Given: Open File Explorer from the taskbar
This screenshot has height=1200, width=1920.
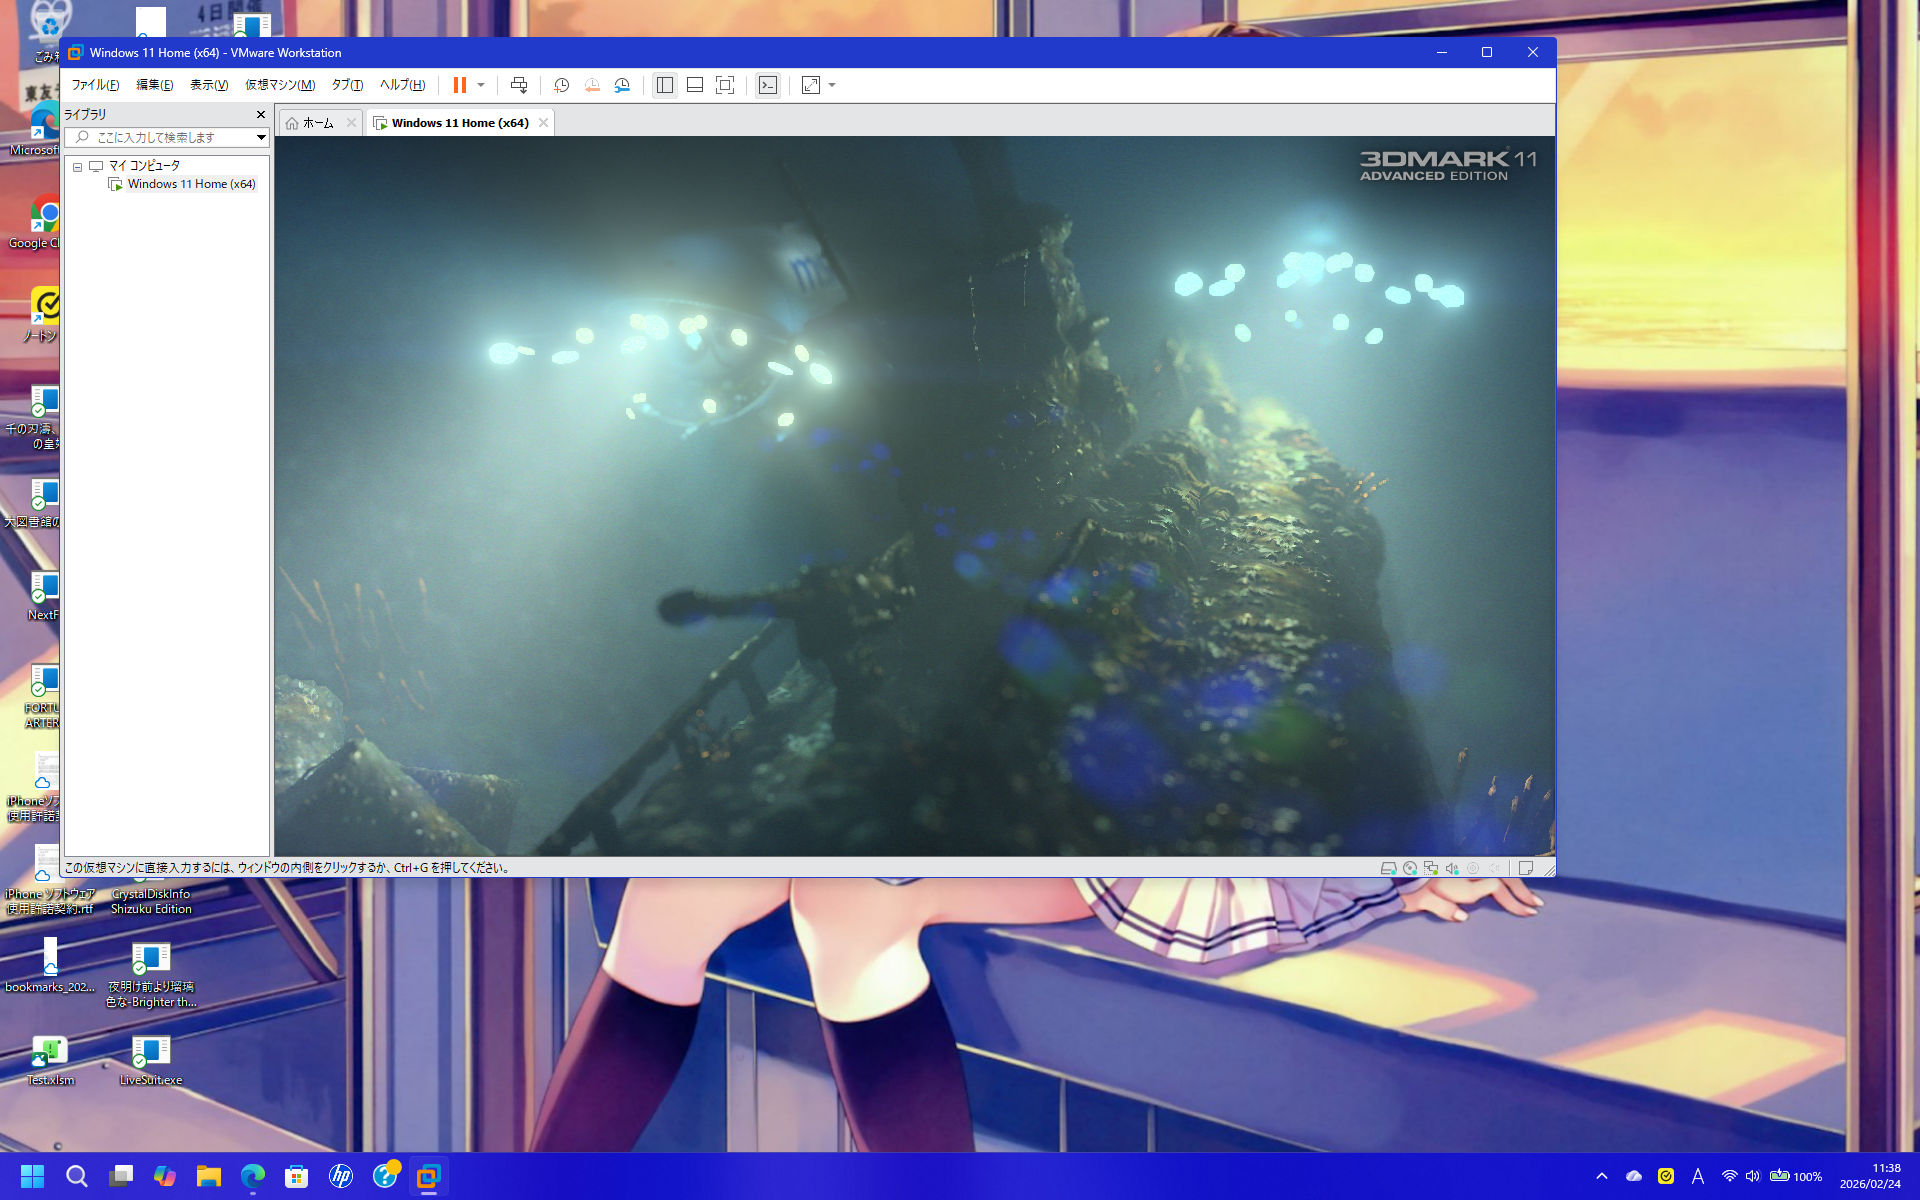Looking at the screenshot, I should 208,1176.
